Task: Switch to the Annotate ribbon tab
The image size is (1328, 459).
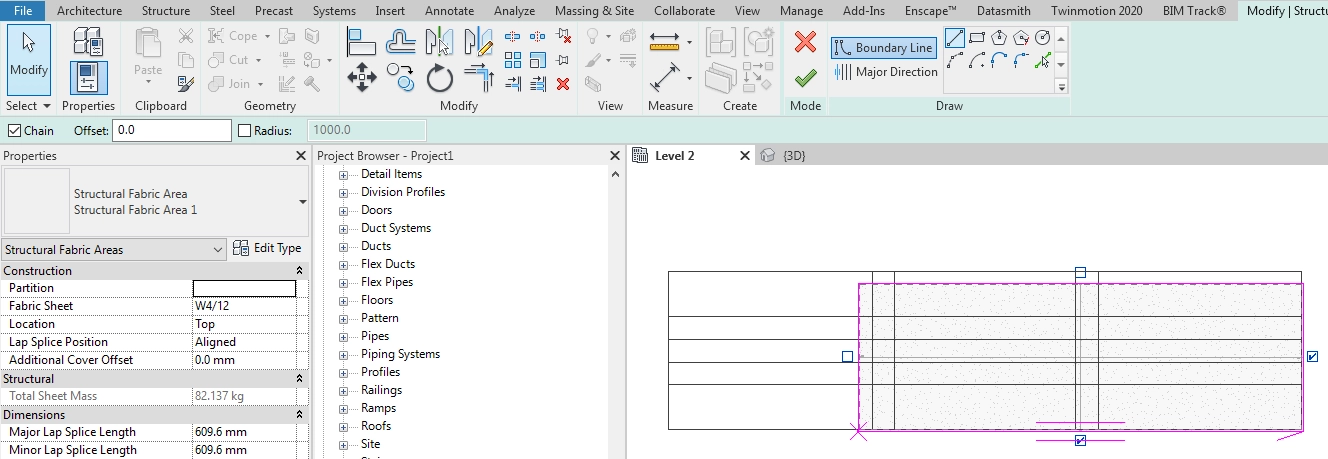Action: [x=449, y=11]
